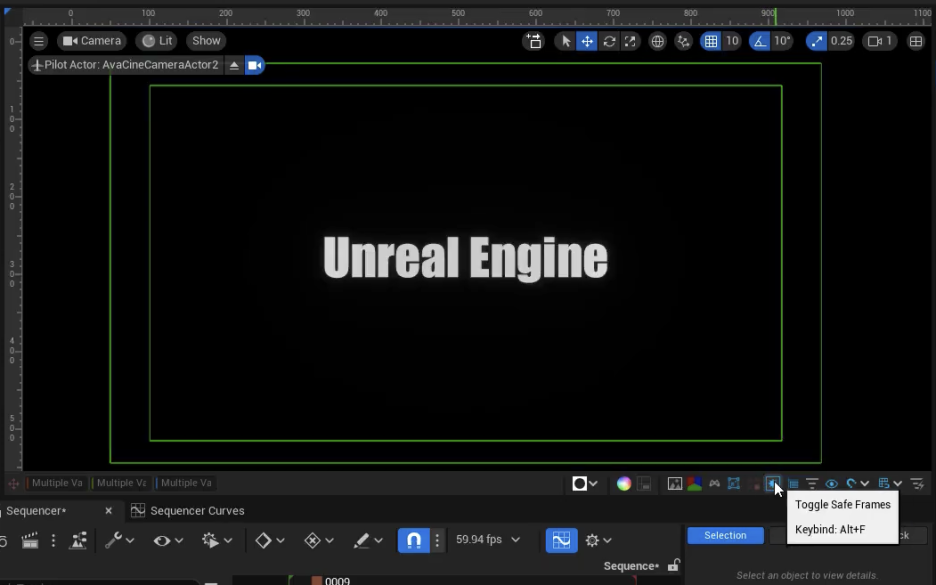Click the filter lines icon
The height and width of the screenshot is (585, 936).
pos(812,484)
